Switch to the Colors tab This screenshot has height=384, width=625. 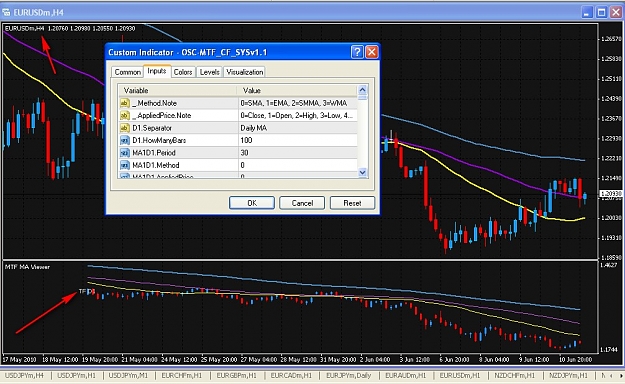(x=183, y=72)
